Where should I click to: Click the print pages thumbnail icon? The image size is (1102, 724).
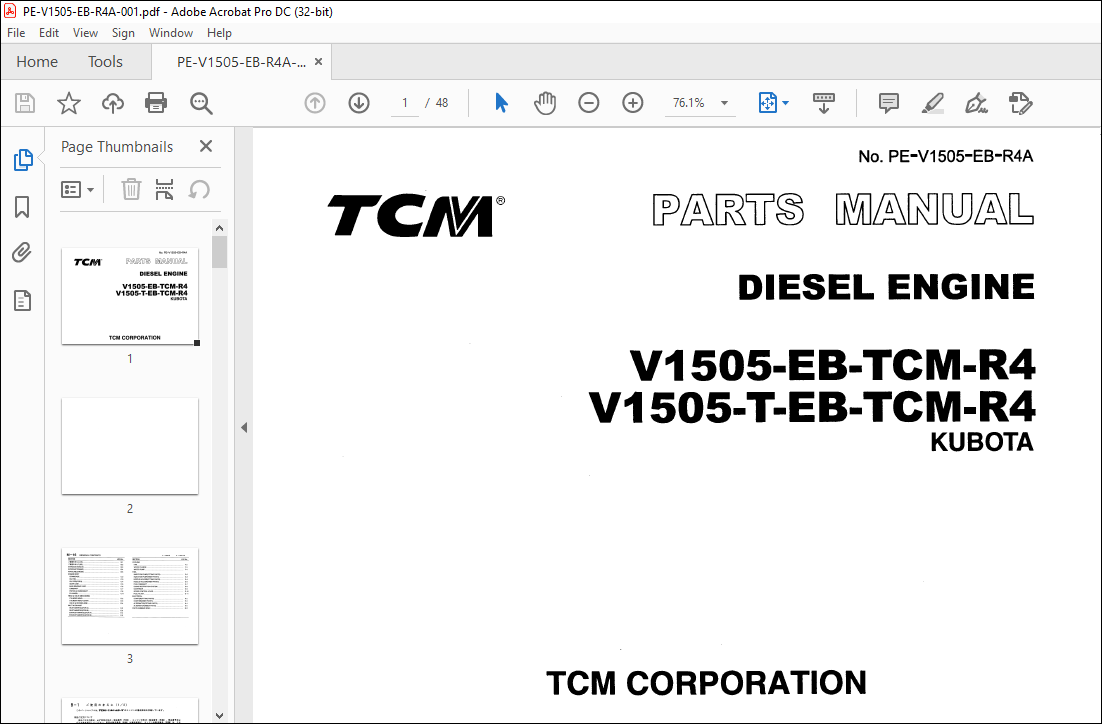(164, 189)
